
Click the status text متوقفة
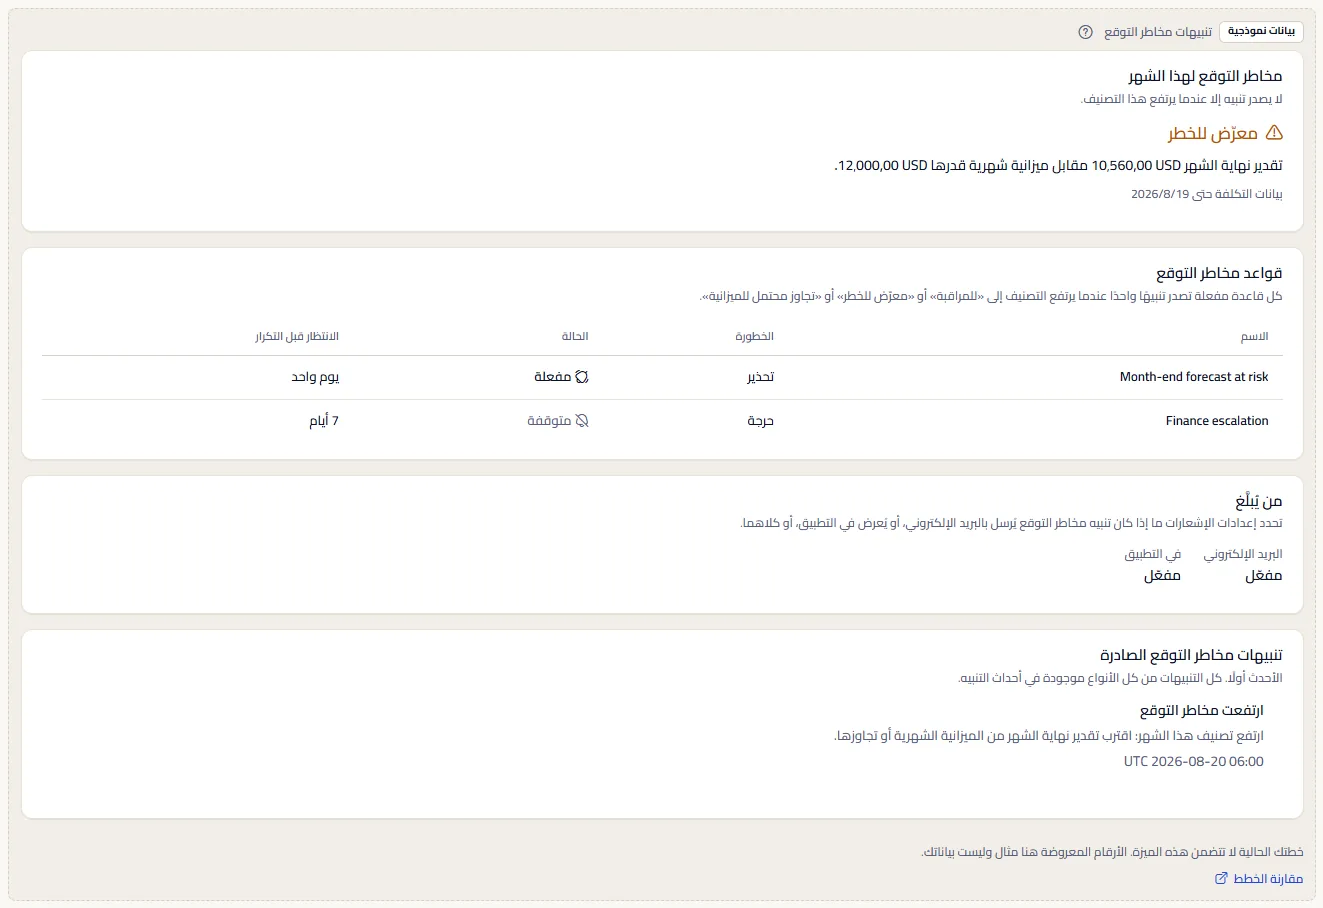coord(549,421)
